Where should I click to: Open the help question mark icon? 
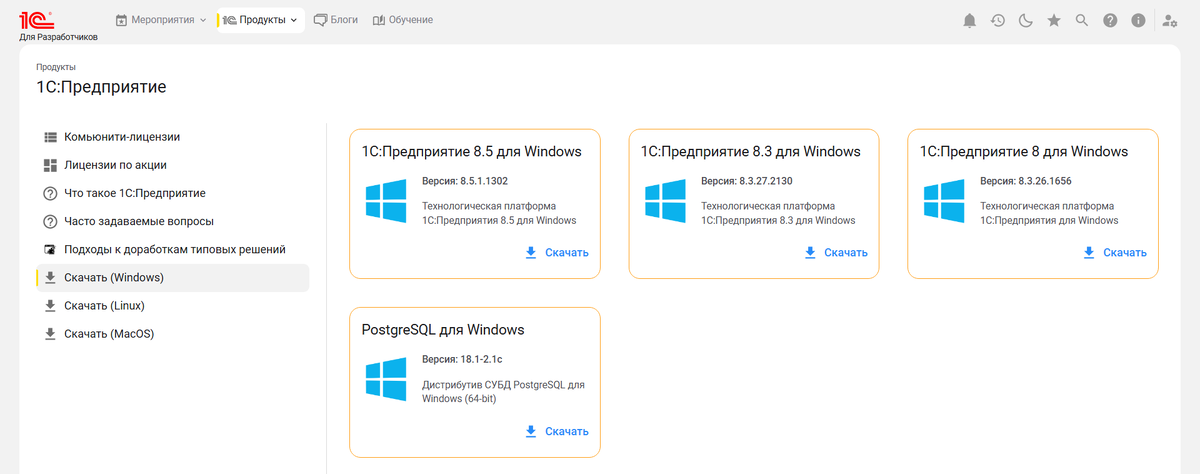(x=1109, y=20)
